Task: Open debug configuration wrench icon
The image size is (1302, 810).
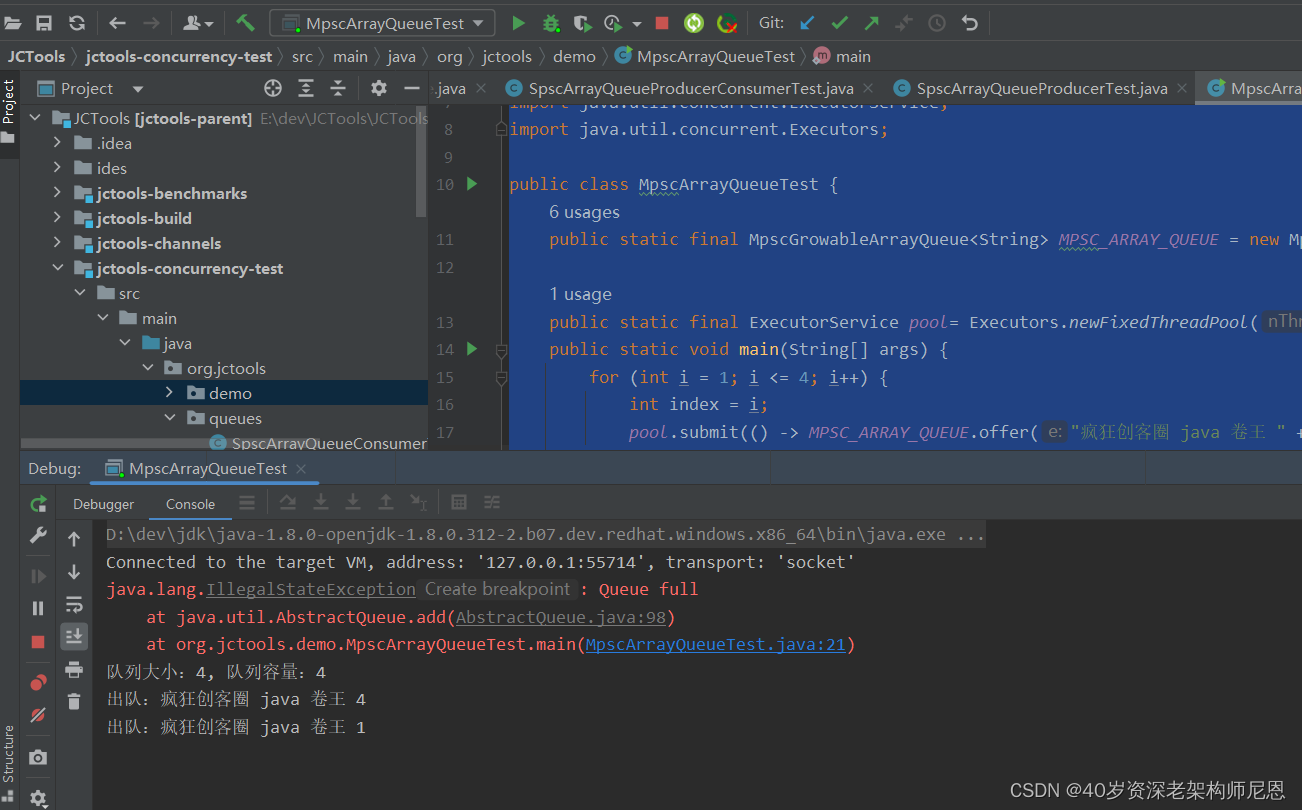Action: click(38, 536)
